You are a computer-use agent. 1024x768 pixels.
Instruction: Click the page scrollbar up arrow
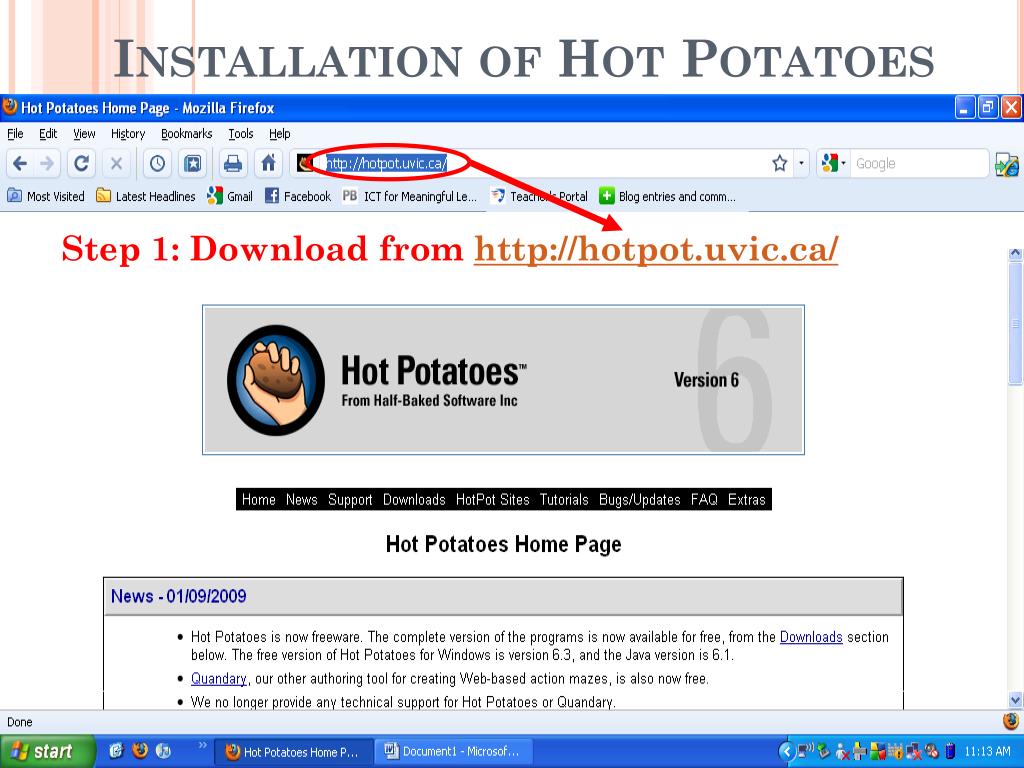(x=1015, y=254)
